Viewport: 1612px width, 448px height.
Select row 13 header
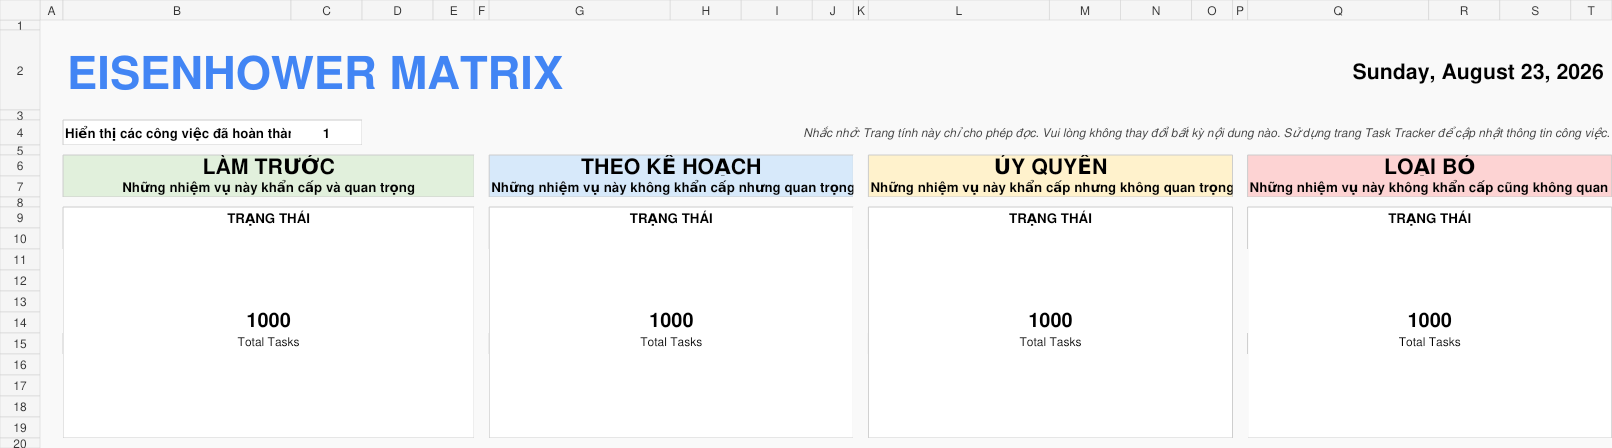(20, 302)
